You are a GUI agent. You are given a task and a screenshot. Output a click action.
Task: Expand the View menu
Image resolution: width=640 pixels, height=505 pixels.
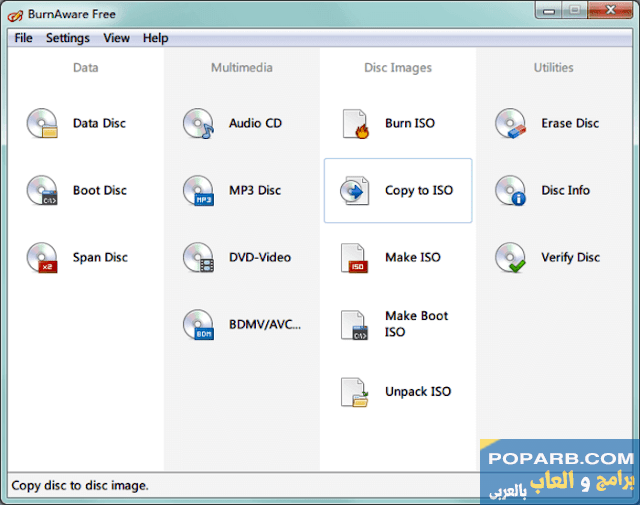116,38
